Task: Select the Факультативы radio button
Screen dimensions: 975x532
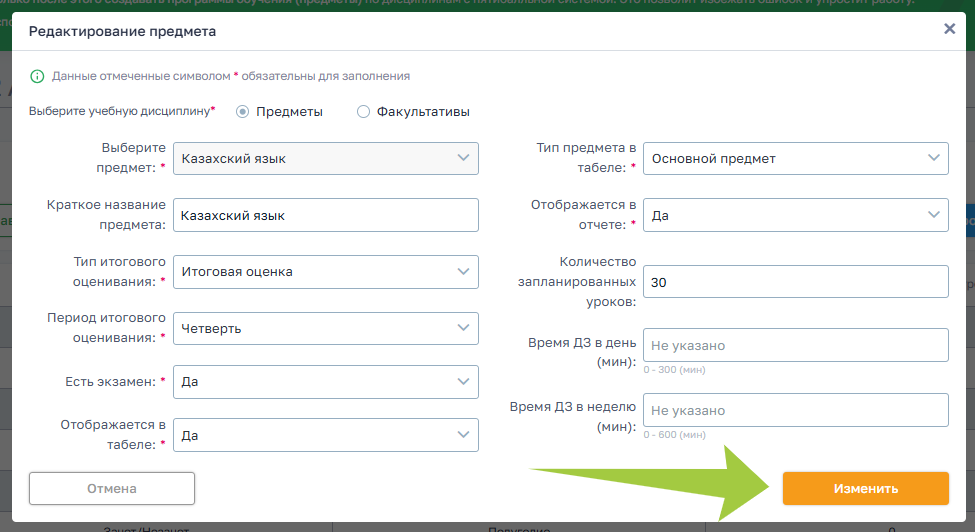Action: coord(363,112)
